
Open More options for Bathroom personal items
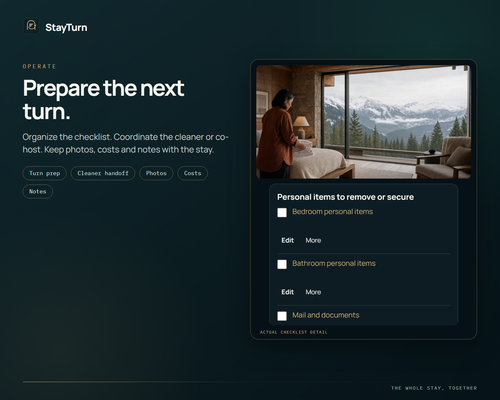pos(313,292)
